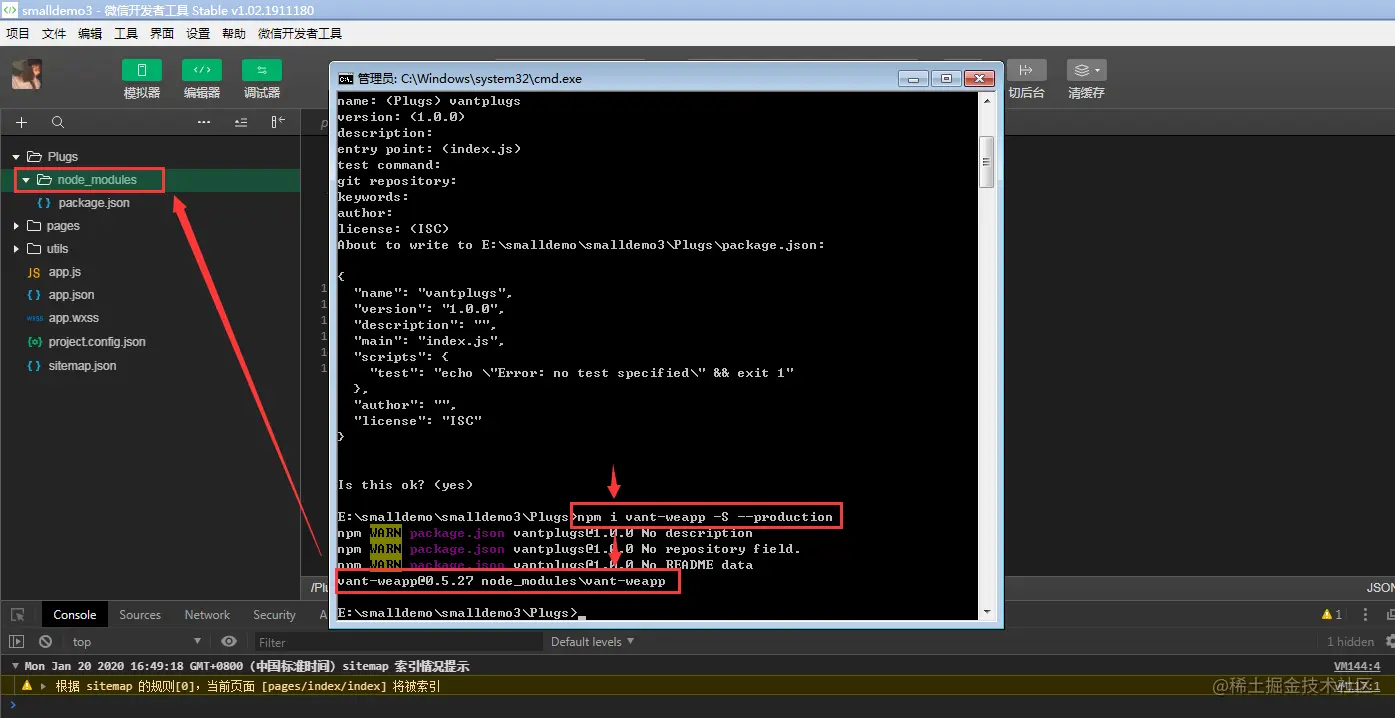This screenshot has height=718, width=1395.
Task: Click the cmd scrollbar down arrow
Action: click(x=987, y=612)
